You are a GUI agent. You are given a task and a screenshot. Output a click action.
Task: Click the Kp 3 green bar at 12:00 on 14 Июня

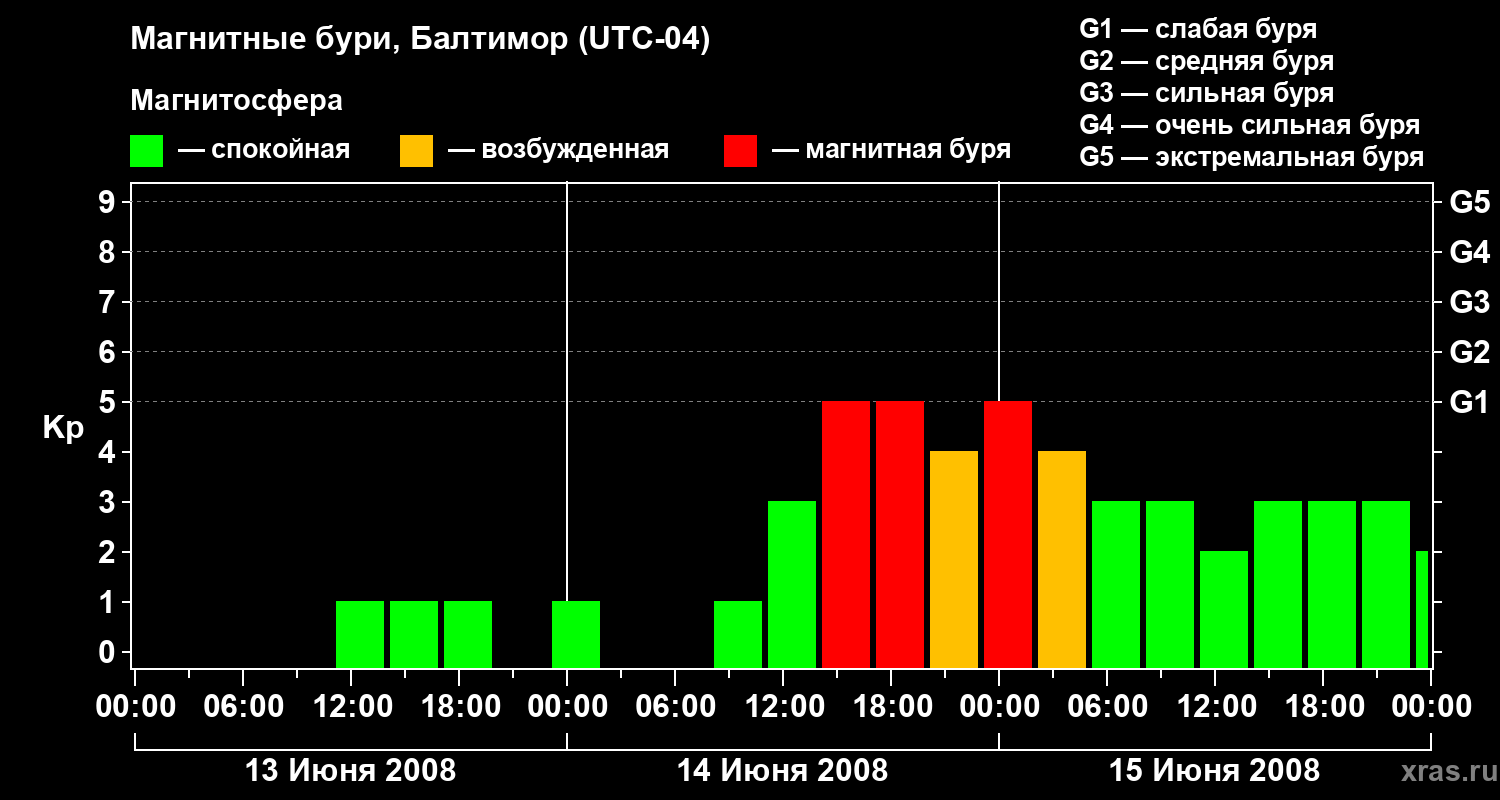click(x=792, y=584)
